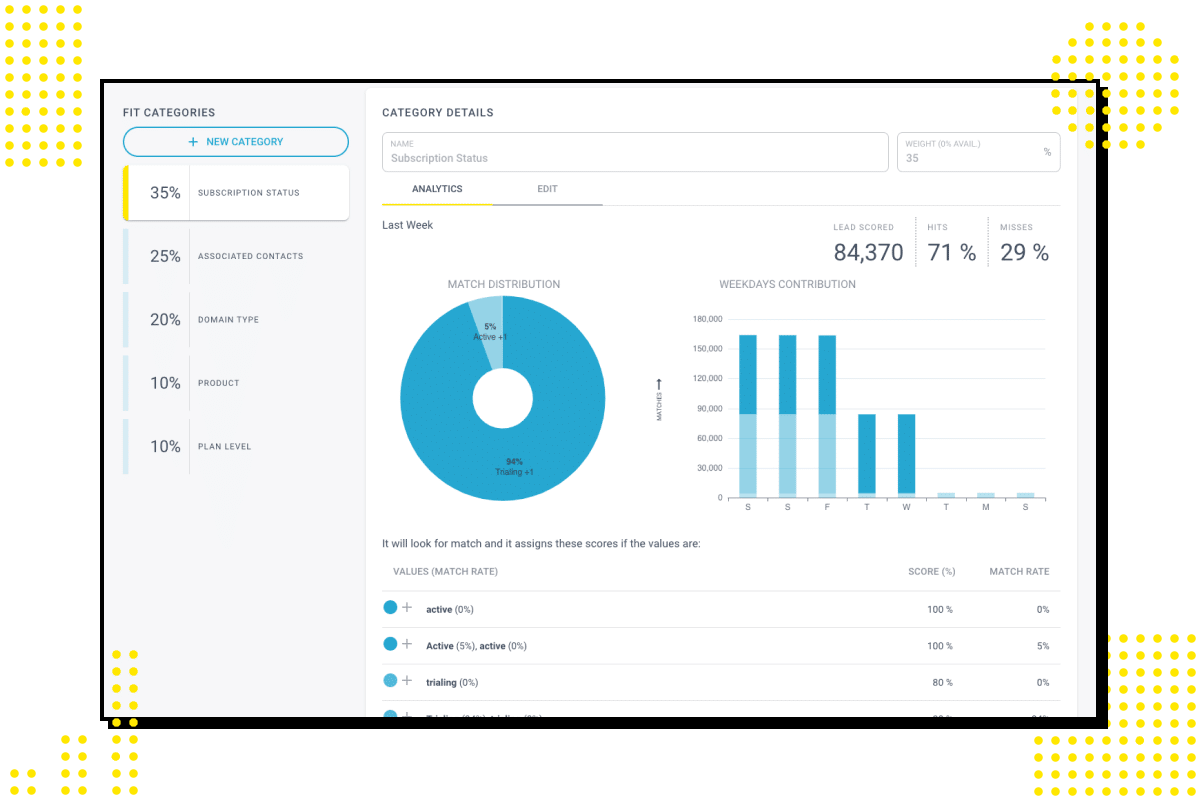The image size is (1200, 800).
Task: Click the "180,000" y-axis label
Action: pyautogui.click(x=707, y=319)
